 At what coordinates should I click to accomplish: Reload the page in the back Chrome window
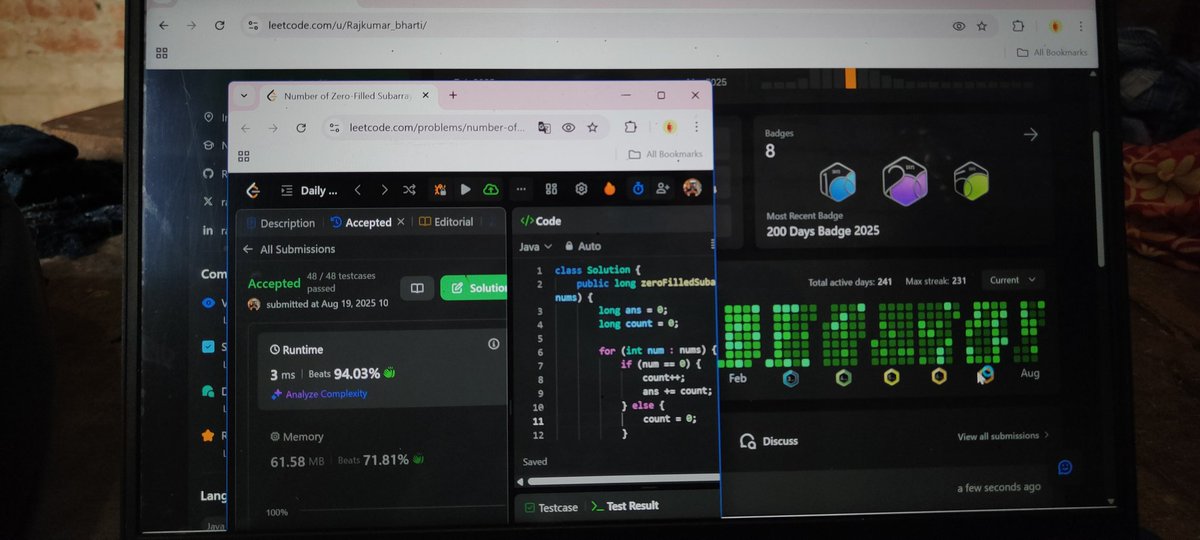218,26
